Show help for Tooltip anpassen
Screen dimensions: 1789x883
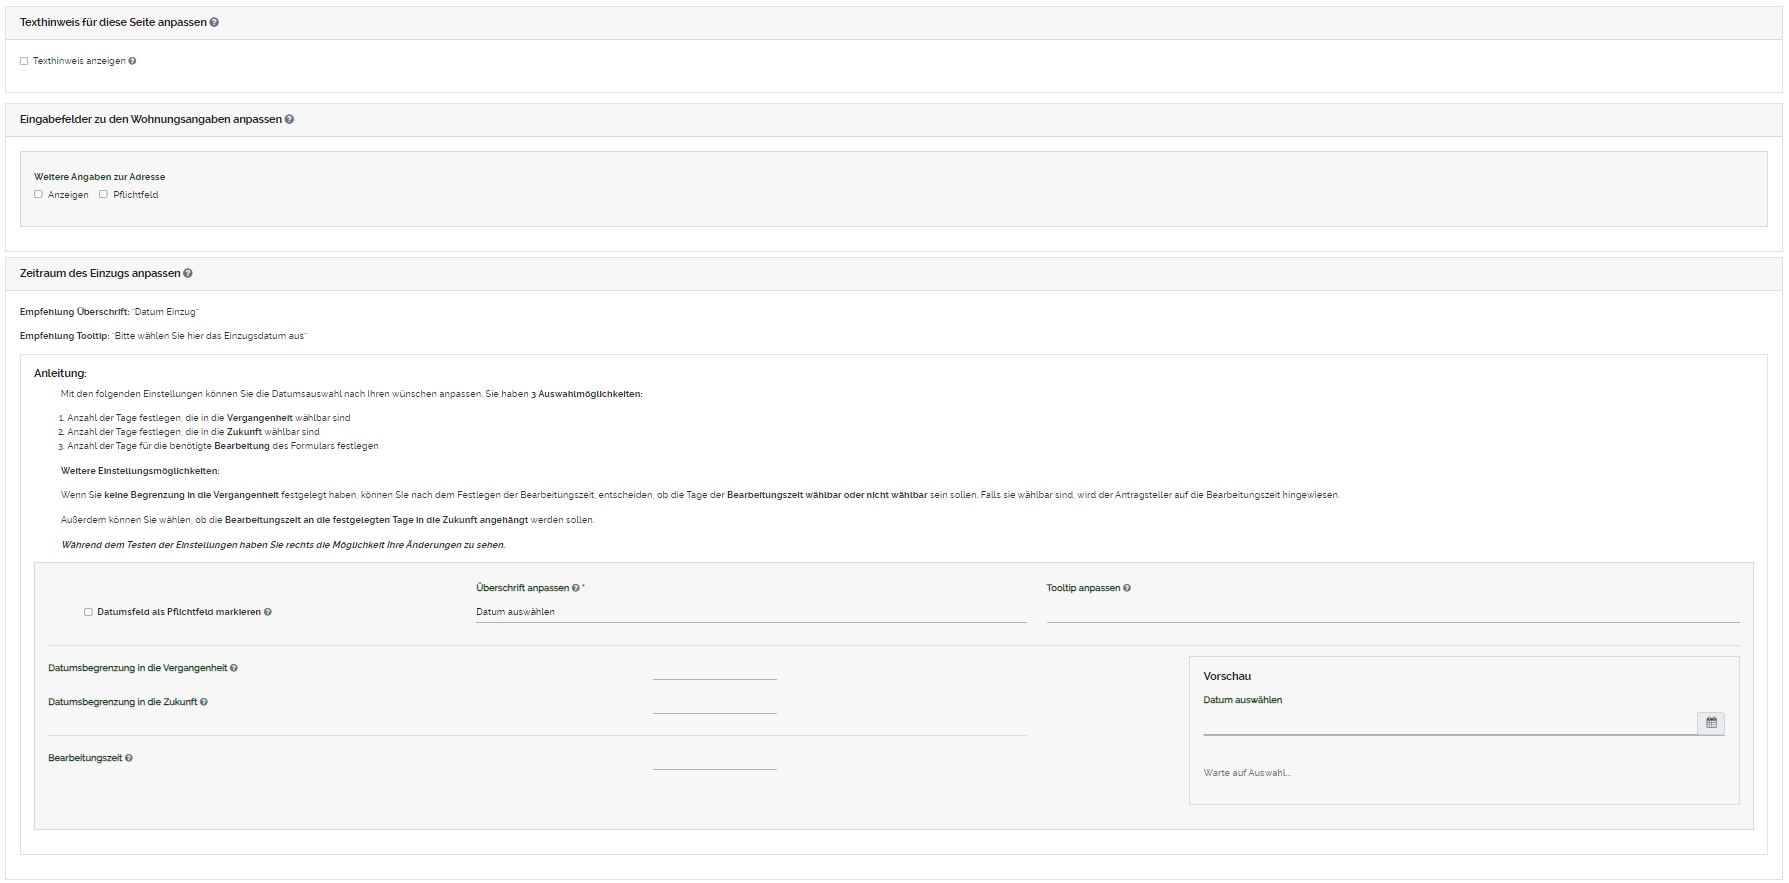(1127, 588)
